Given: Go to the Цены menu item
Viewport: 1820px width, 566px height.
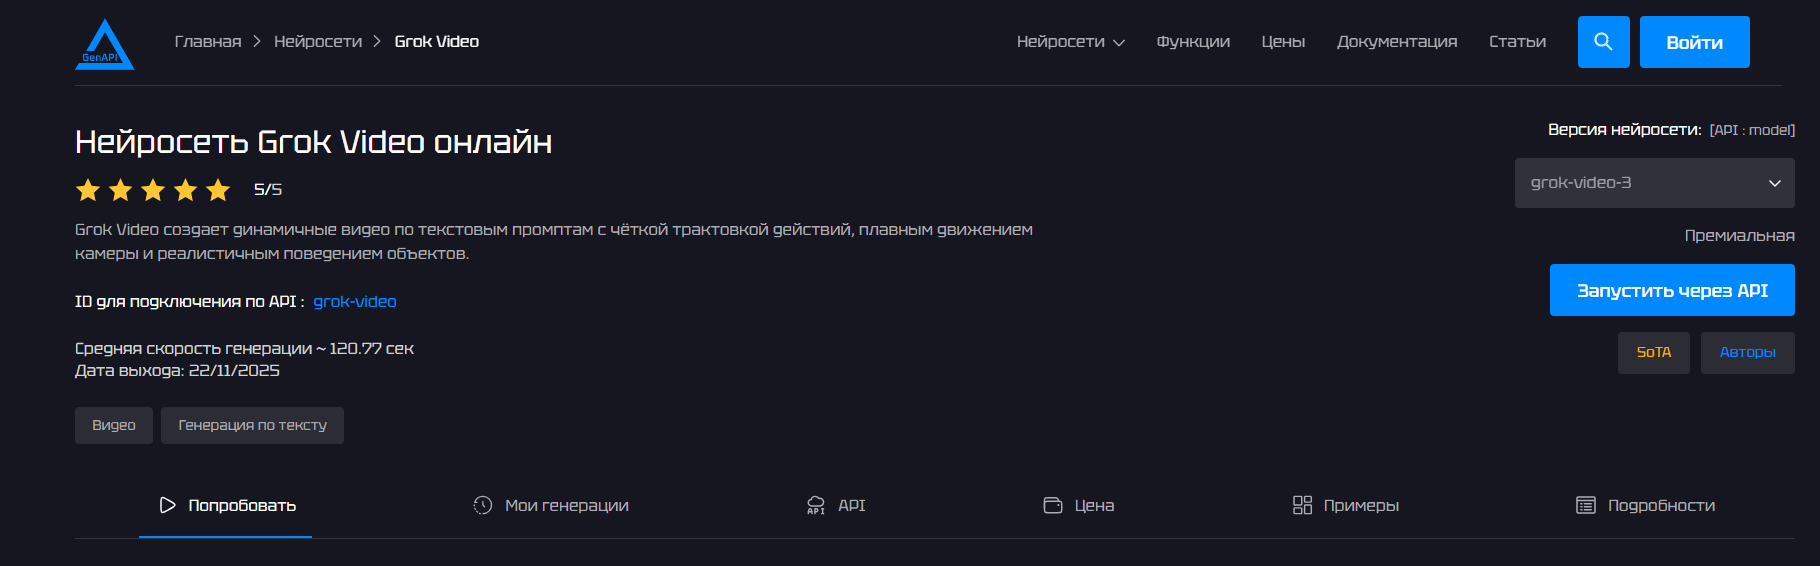Looking at the screenshot, I should 1283,42.
